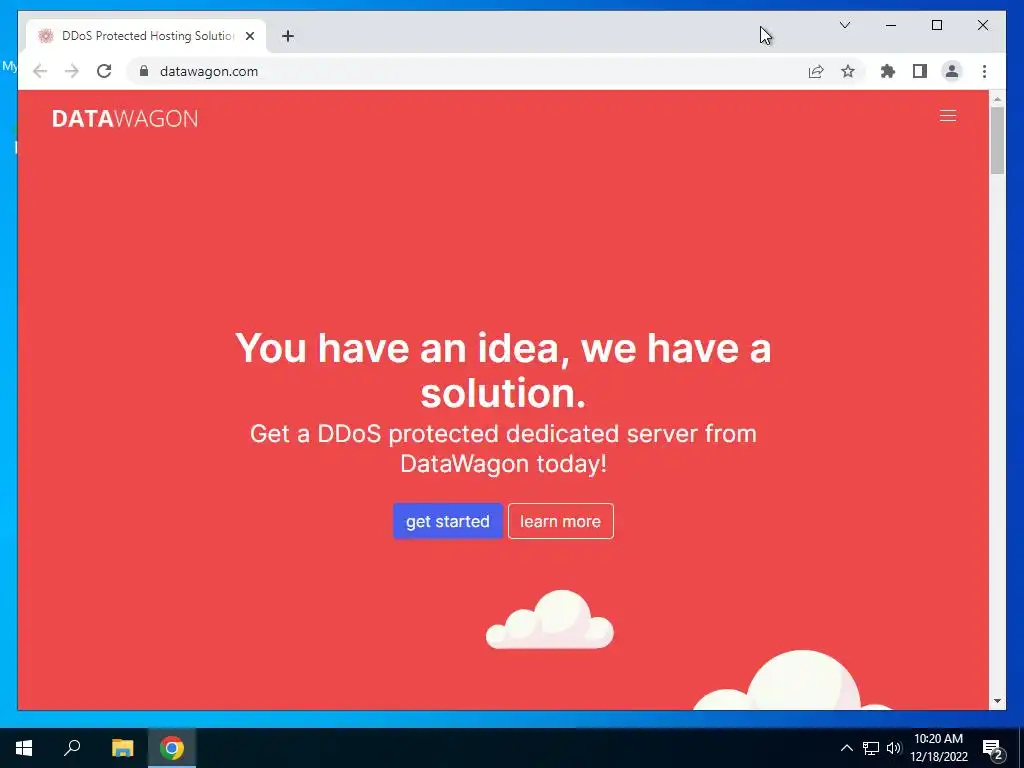Bookmark this tab with star
Image resolution: width=1024 pixels, height=768 pixels.
848,71
